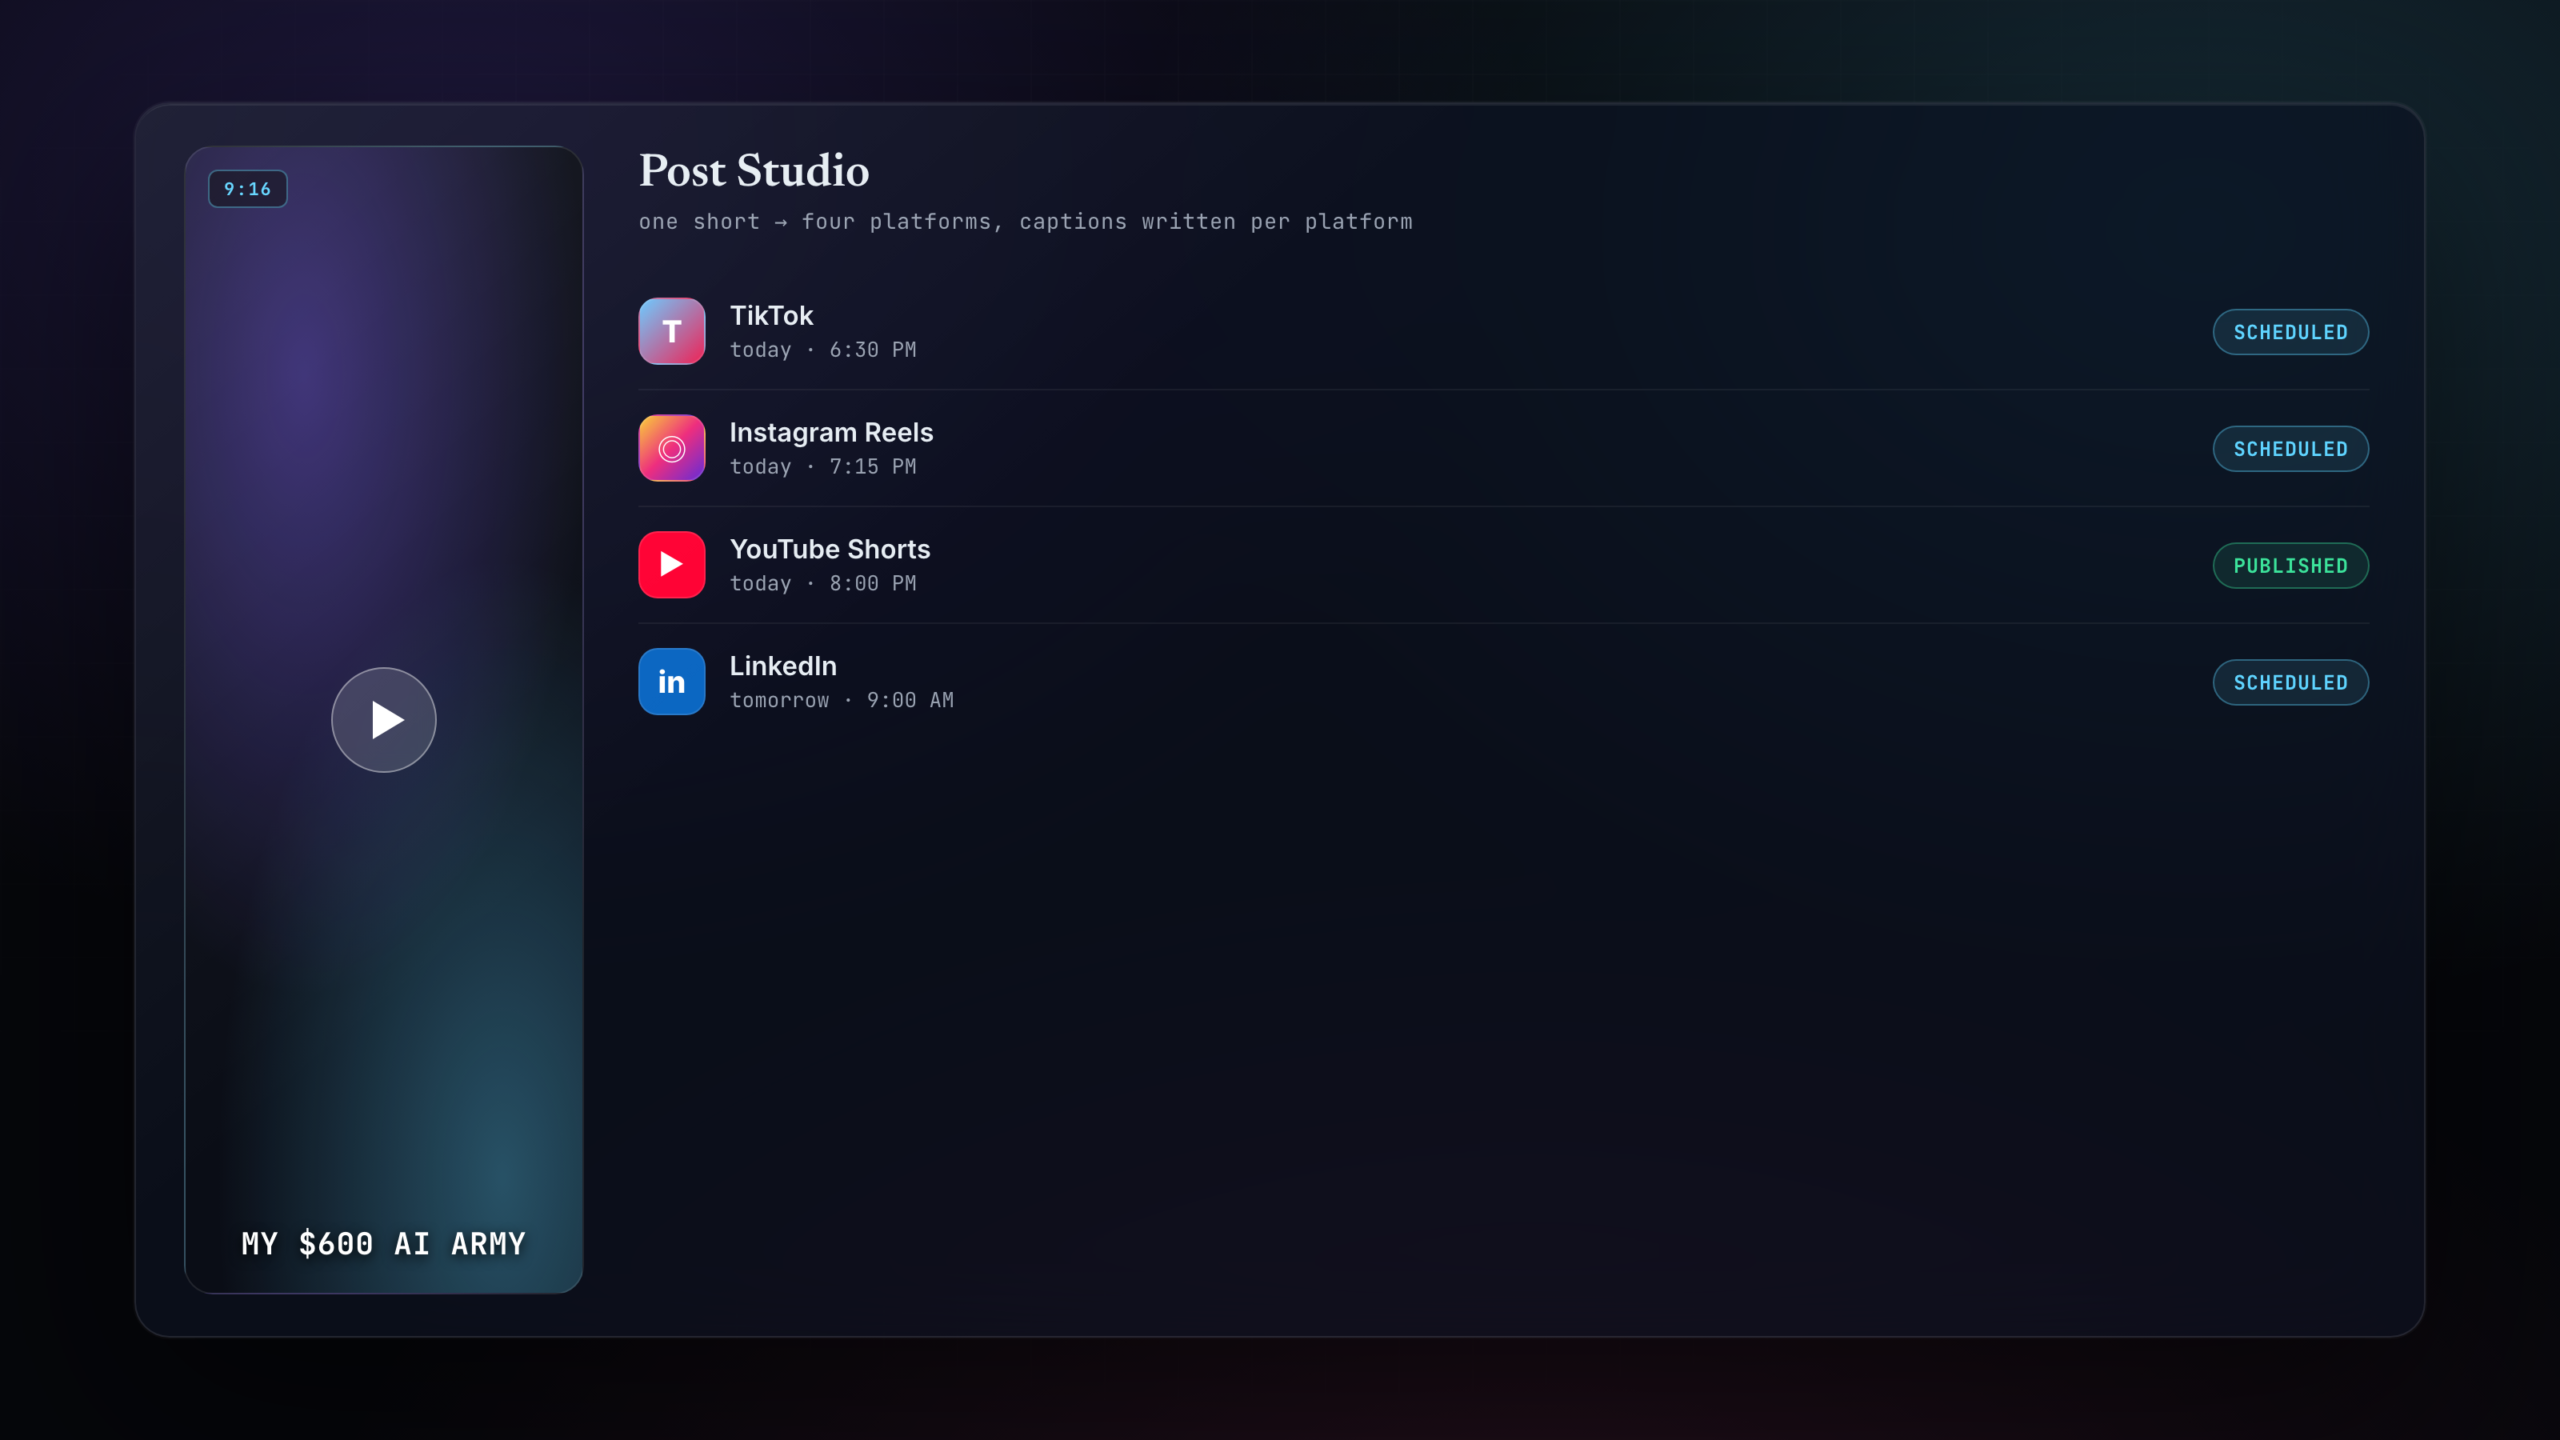Click the 'today · 8:00 PM' schedule time
The width and height of the screenshot is (2560, 1440).
click(x=823, y=584)
